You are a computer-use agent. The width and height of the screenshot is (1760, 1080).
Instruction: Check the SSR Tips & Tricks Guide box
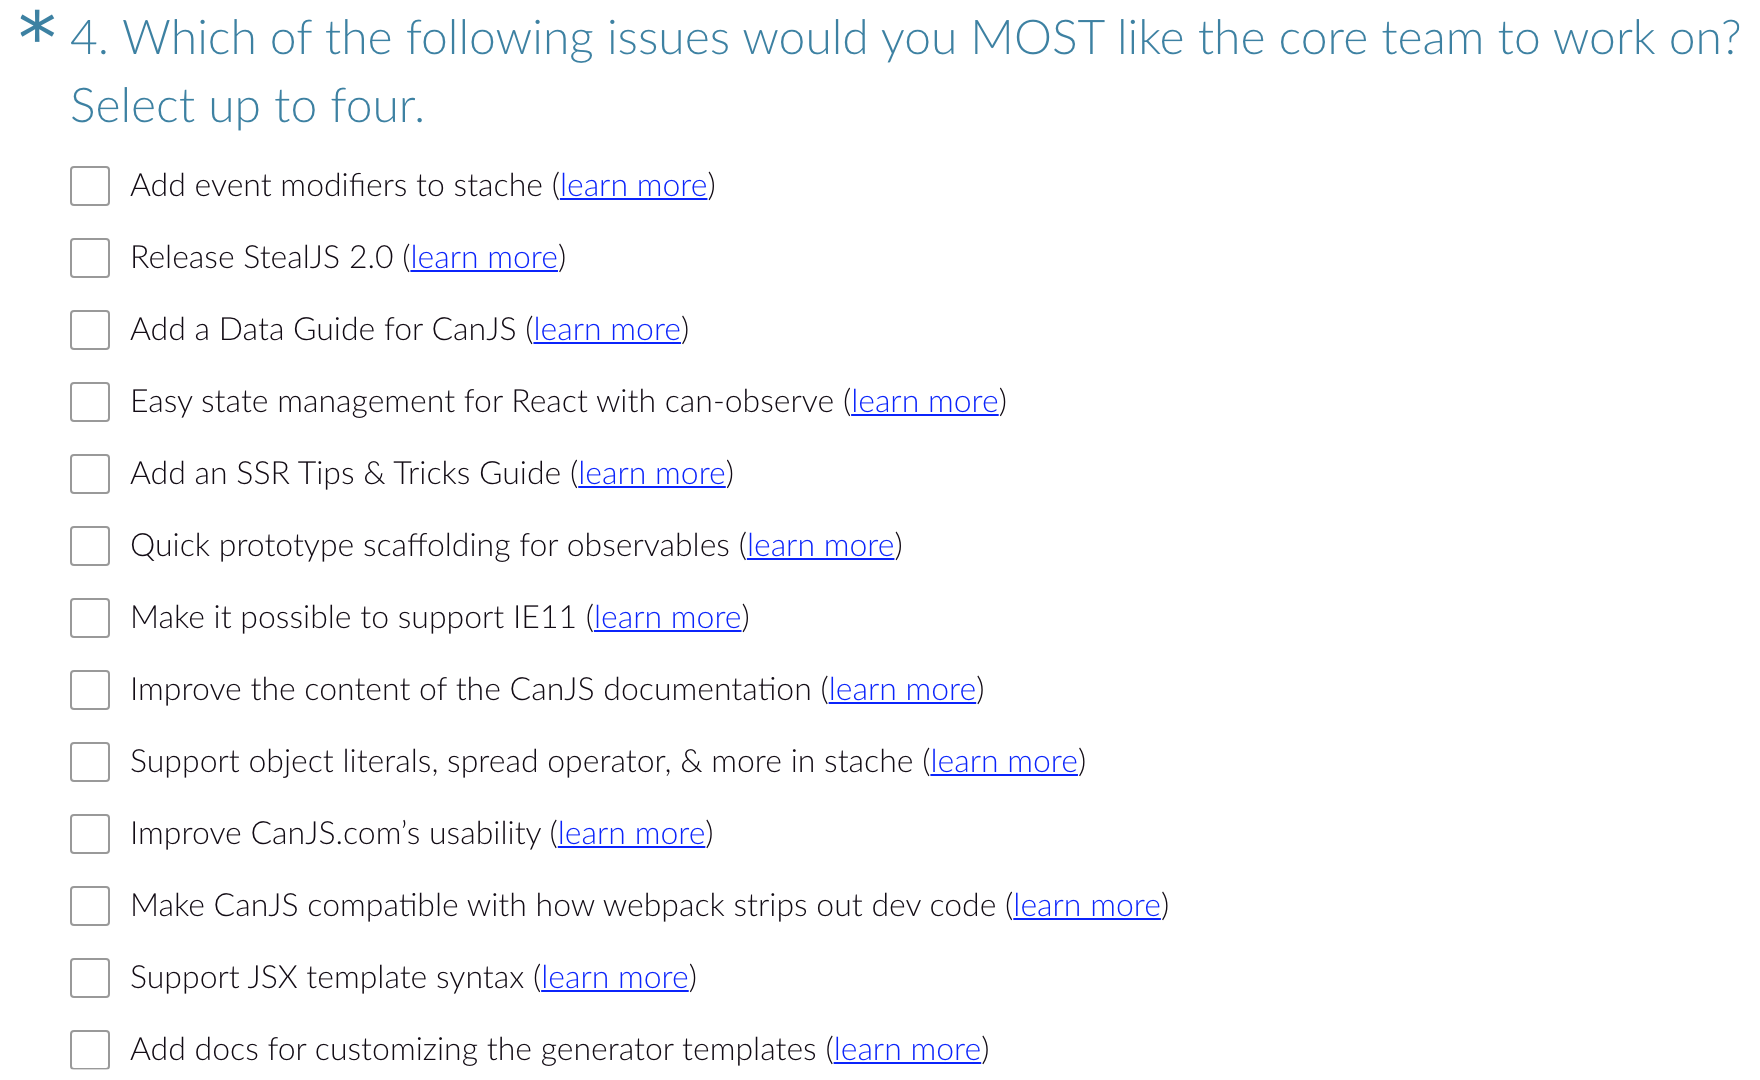click(90, 474)
